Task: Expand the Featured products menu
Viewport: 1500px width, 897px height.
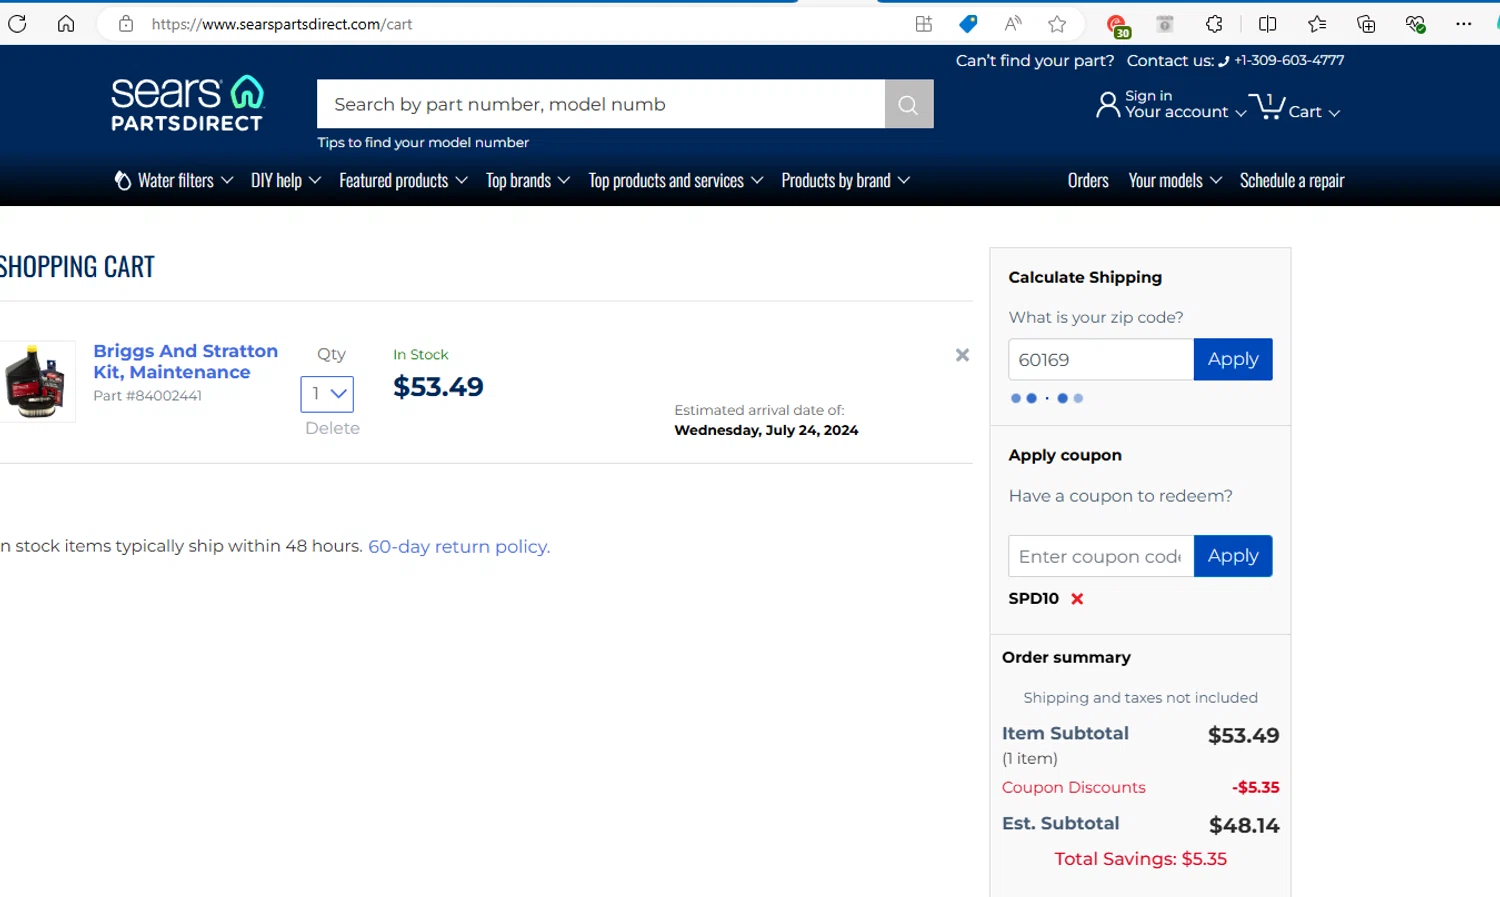Action: [403, 181]
